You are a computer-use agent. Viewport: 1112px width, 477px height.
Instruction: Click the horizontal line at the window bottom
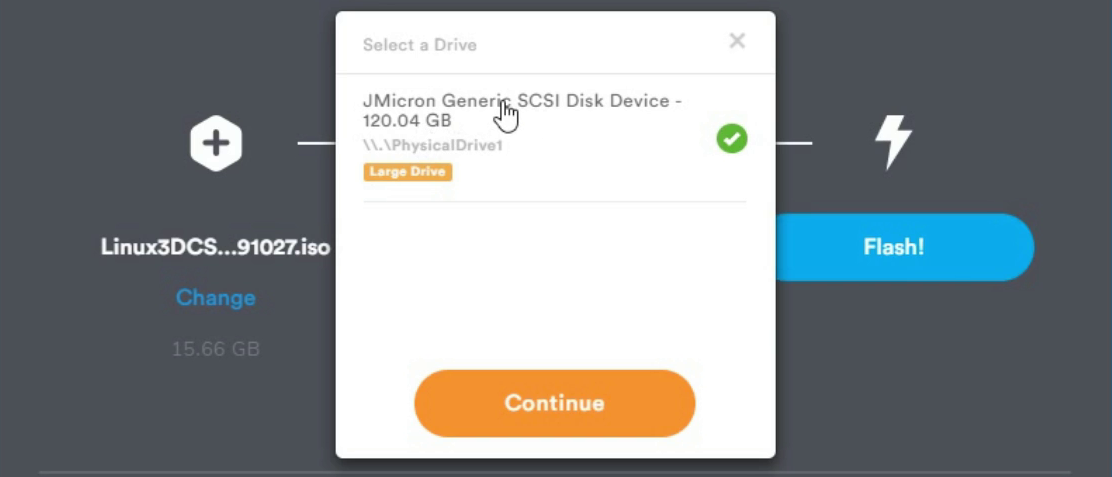click(555, 472)
